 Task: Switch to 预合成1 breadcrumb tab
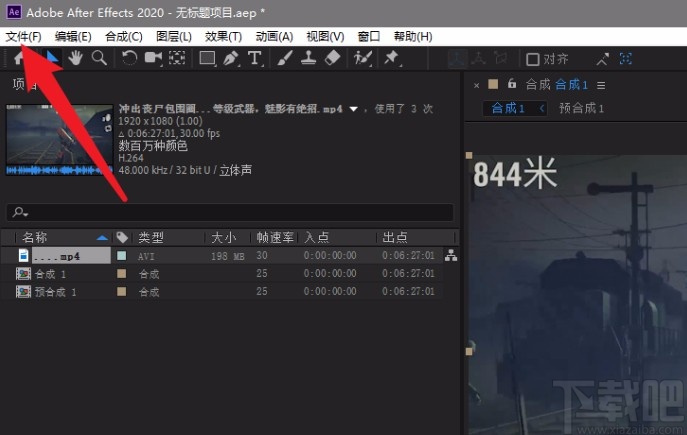point(581,108)
